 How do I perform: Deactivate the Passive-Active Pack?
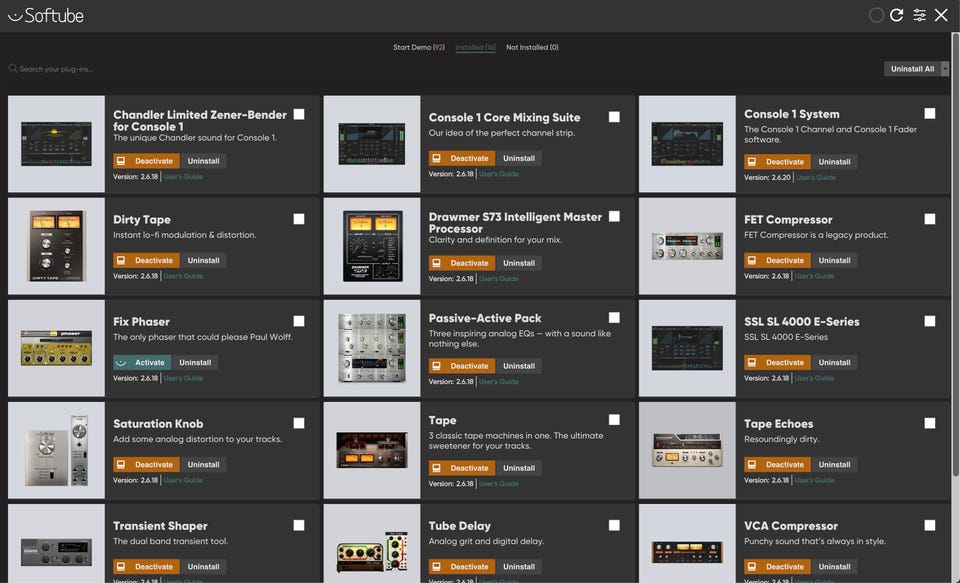coord(462,366)
